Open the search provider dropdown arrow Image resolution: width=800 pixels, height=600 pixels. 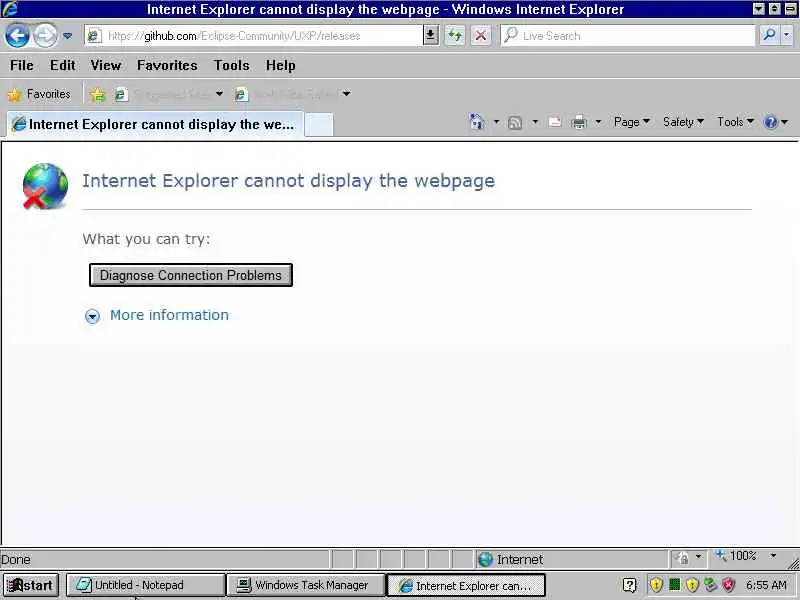[x=786, y=36]
